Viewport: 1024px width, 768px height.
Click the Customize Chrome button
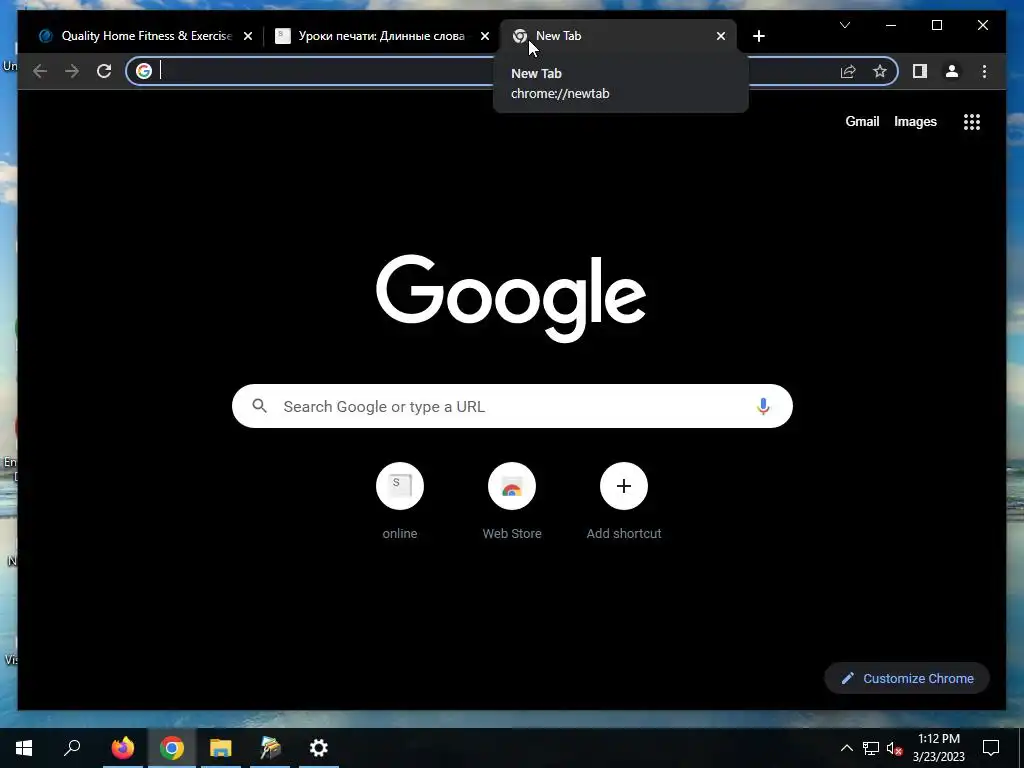(x=907, y=679)
